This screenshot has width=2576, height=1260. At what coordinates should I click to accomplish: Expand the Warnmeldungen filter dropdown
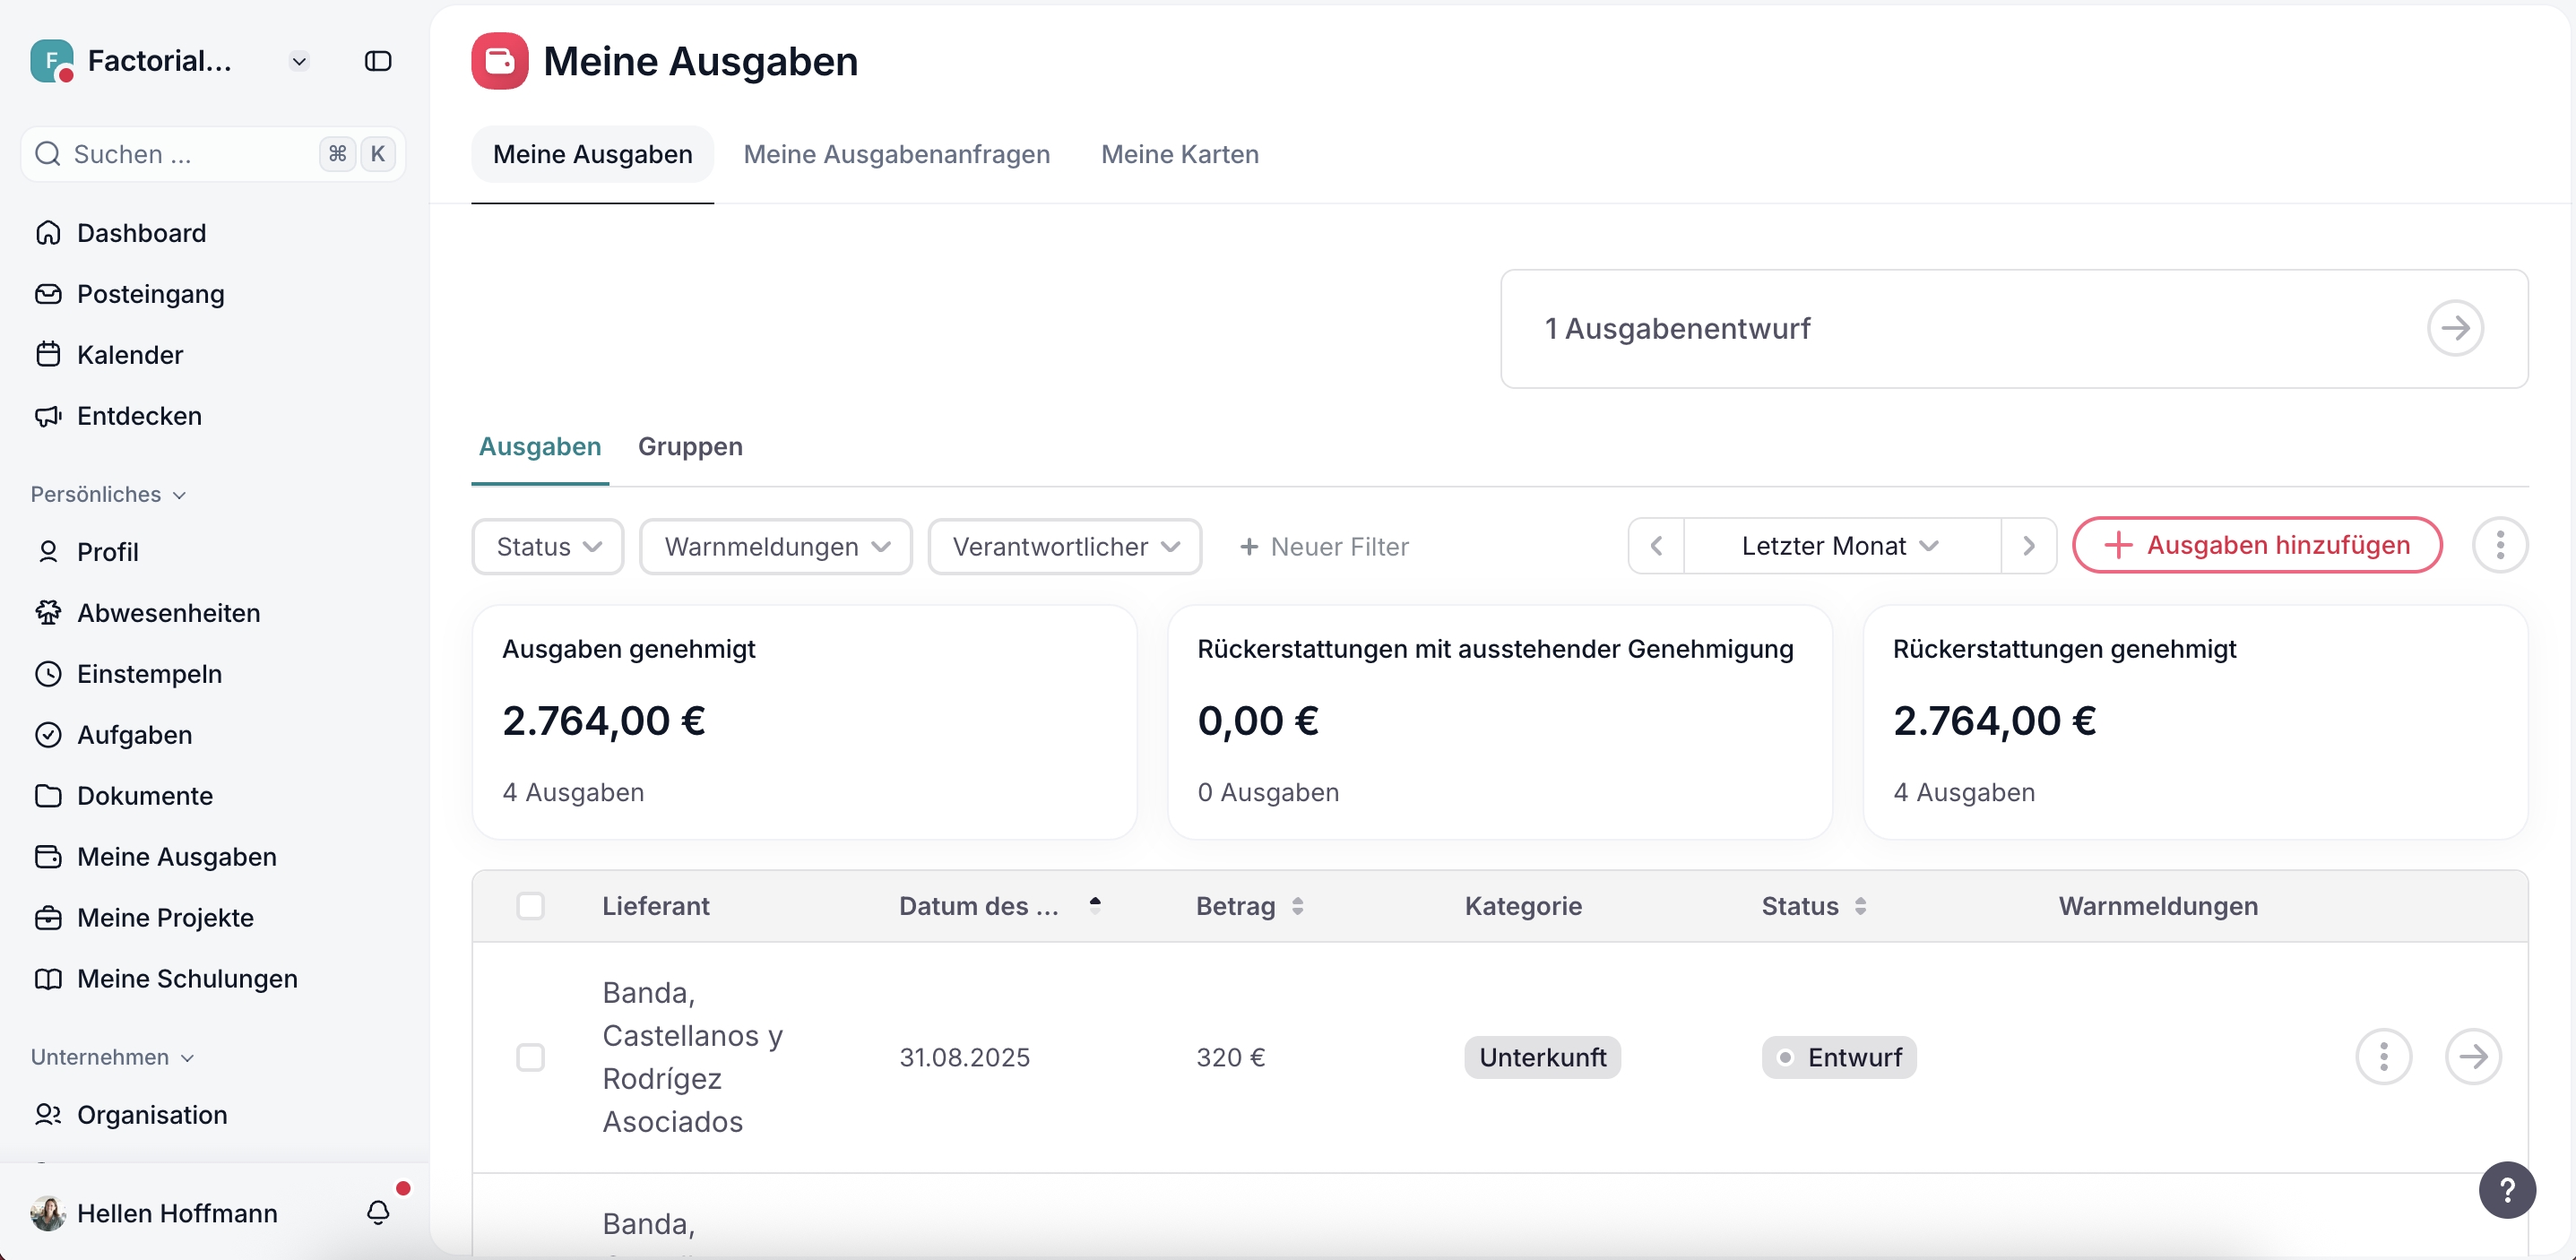(x=775, y=547)
